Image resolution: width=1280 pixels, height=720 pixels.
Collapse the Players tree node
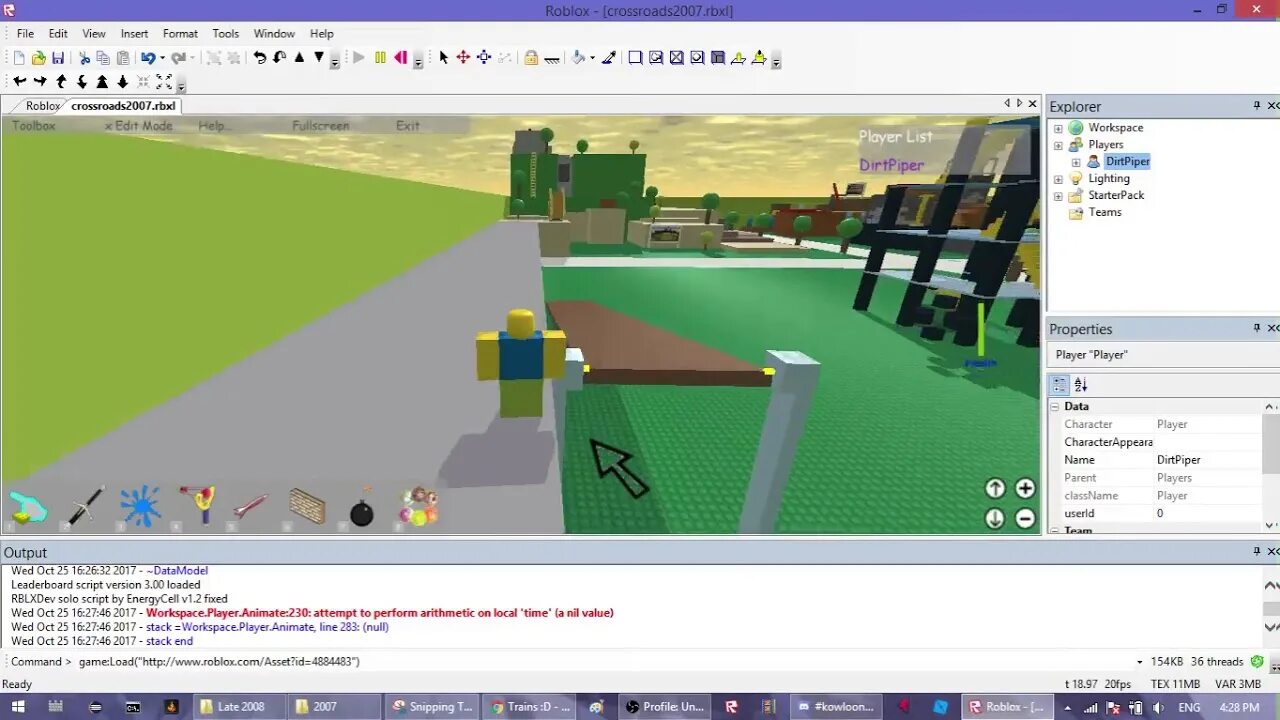[x=1058, y=145]
